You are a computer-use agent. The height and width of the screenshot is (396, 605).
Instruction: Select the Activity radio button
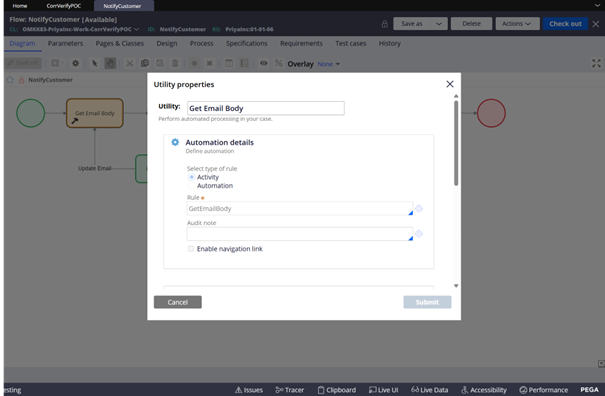pos(191,177)
